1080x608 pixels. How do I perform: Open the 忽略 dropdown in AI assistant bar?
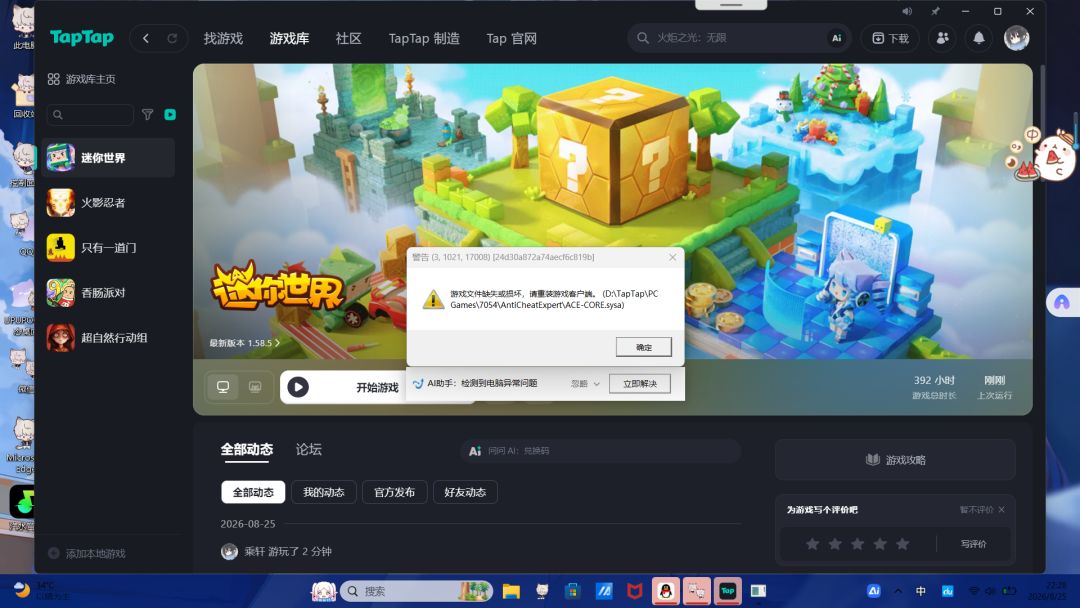(x=585, y=384)
